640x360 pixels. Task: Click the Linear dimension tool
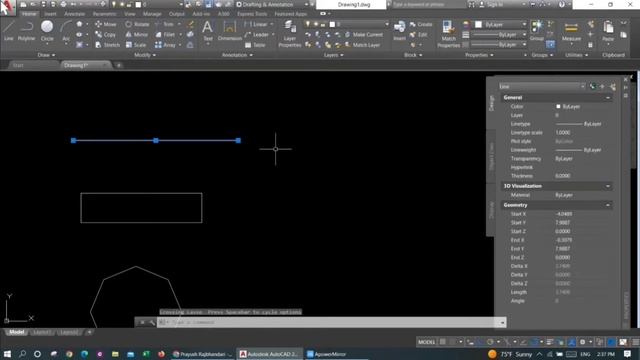[x=256, y=24]
